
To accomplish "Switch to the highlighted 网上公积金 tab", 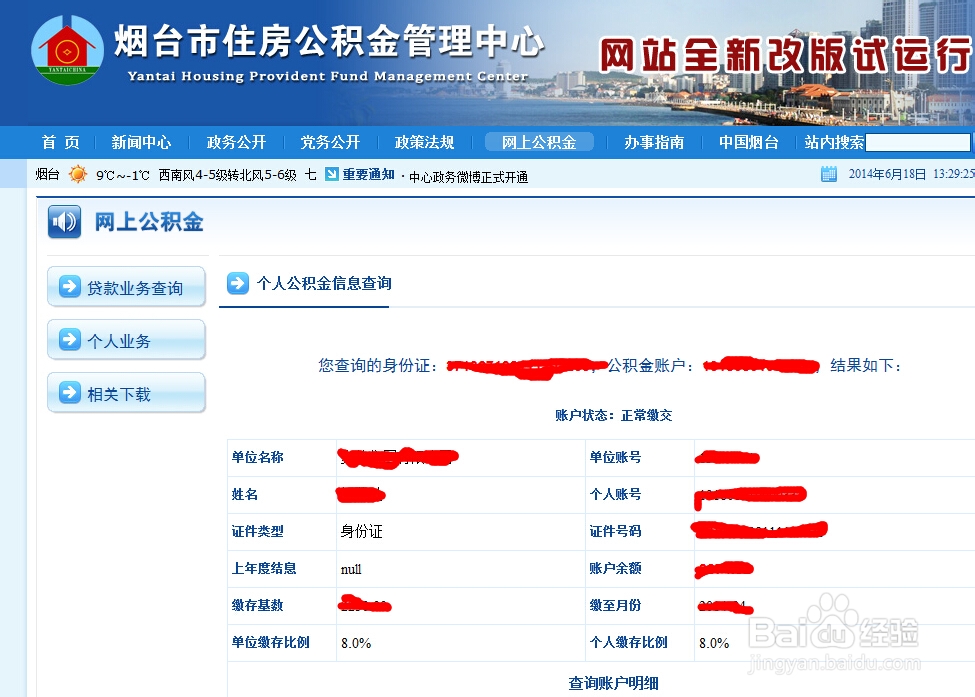I will pyautogui.click(x=539, y=142).
